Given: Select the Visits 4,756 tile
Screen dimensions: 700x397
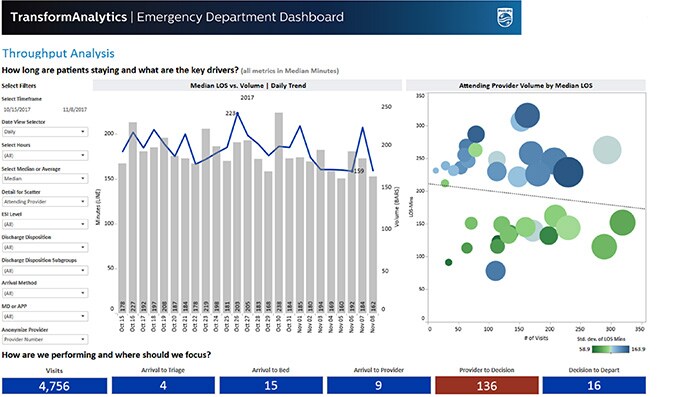Looking at the screenshot, I should point(54,386).
